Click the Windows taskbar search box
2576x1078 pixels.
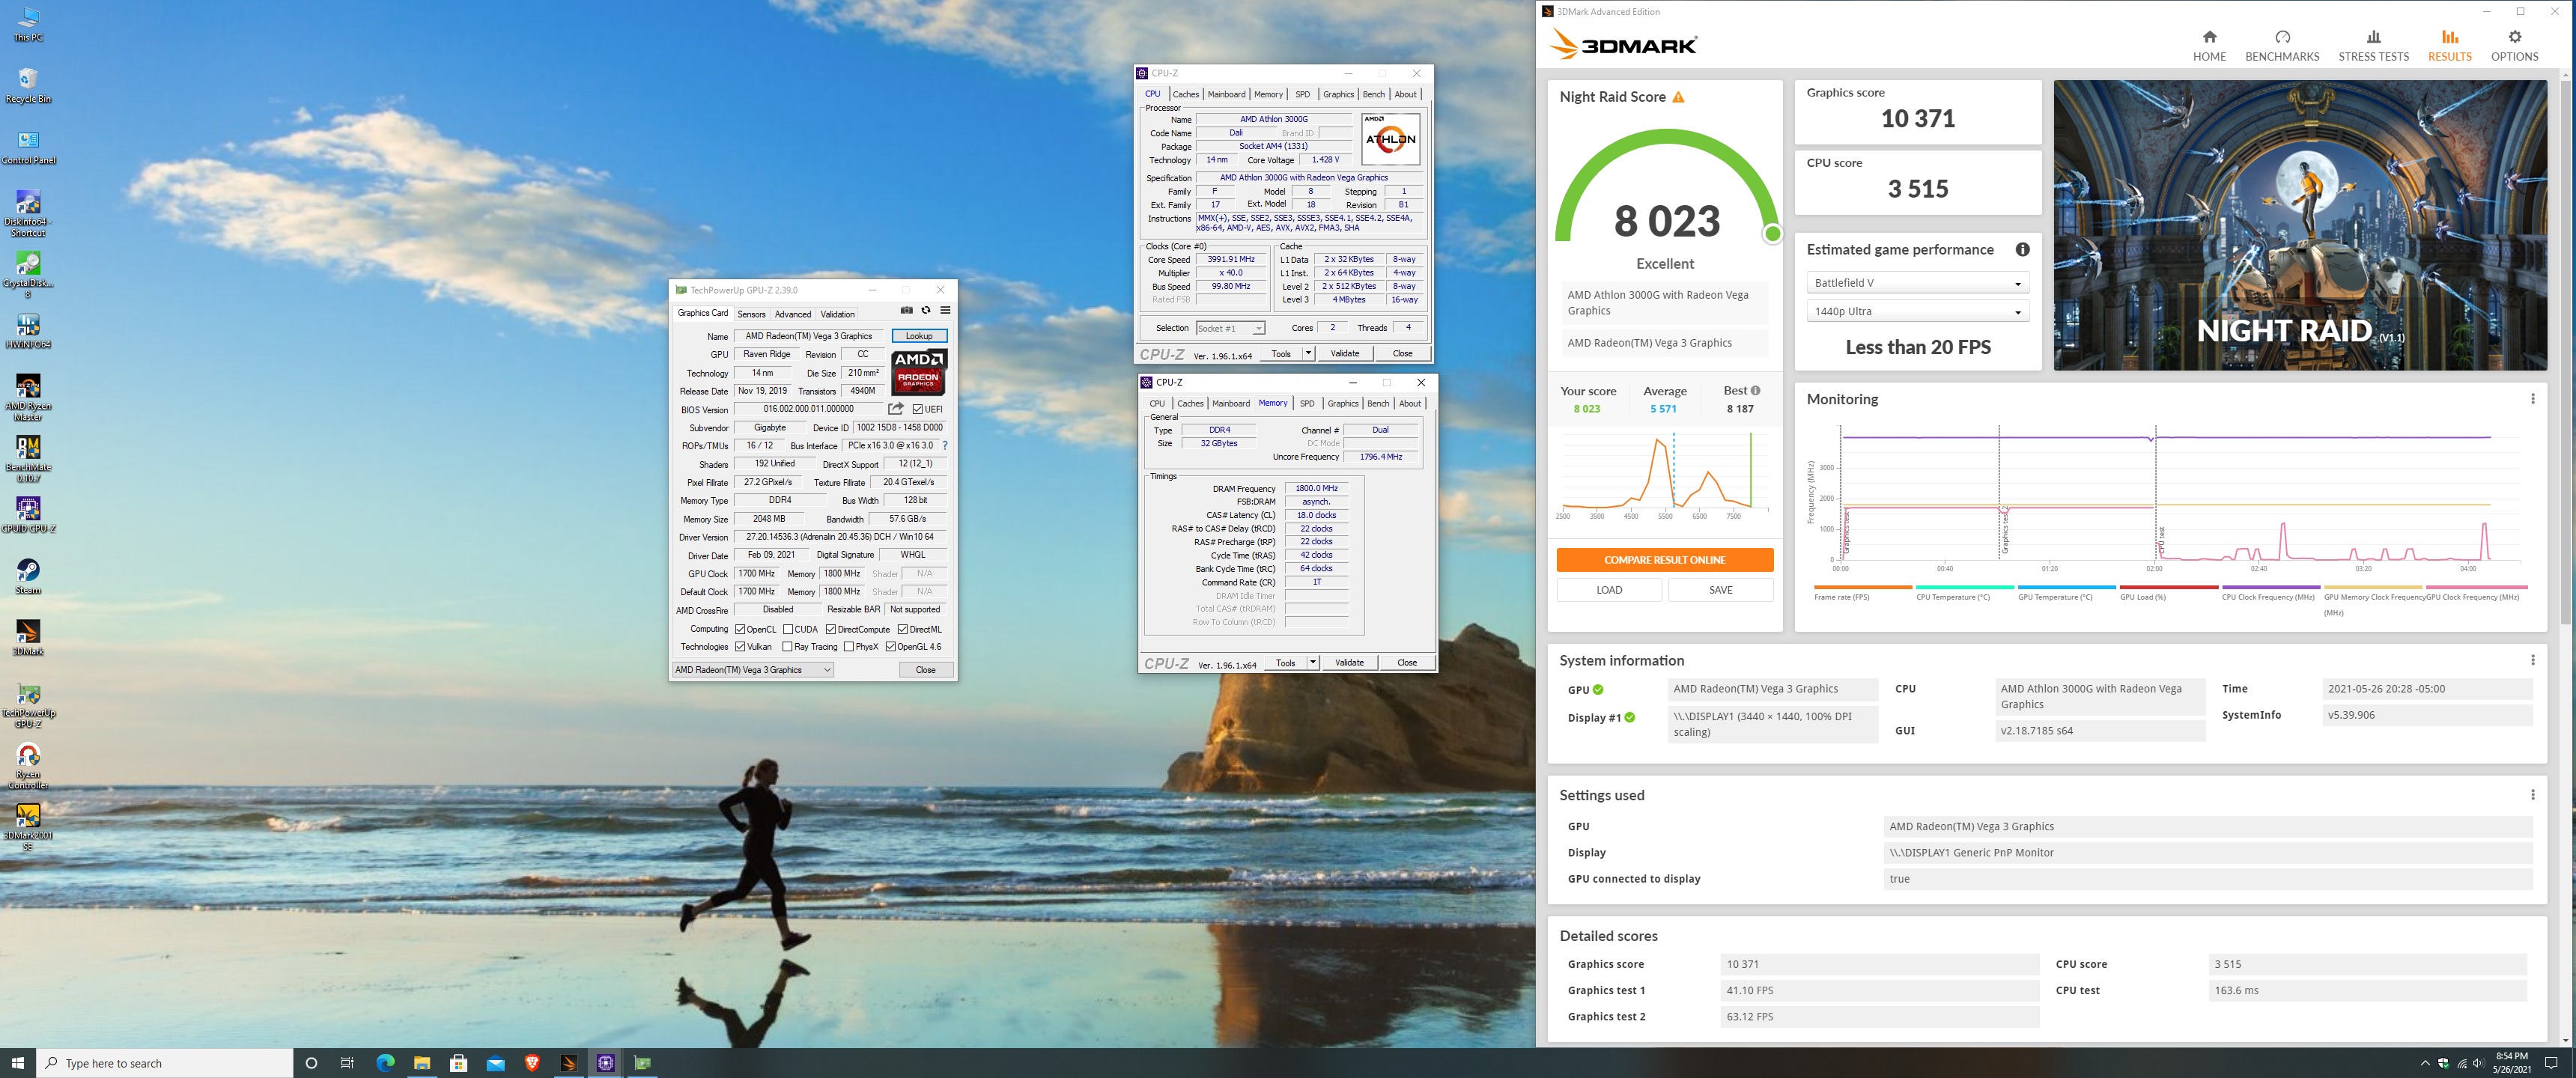[x=165, y=1063]
